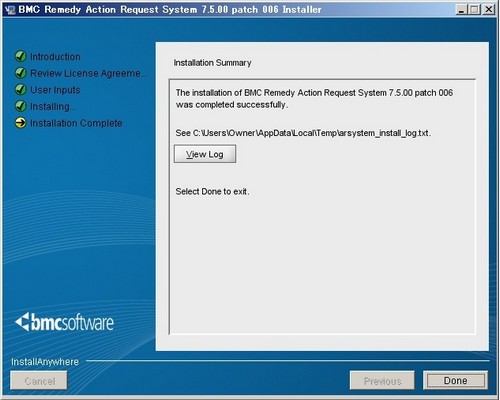500x400 pixels.
Task: Close the installer window
Action: (x=489, y=10)
